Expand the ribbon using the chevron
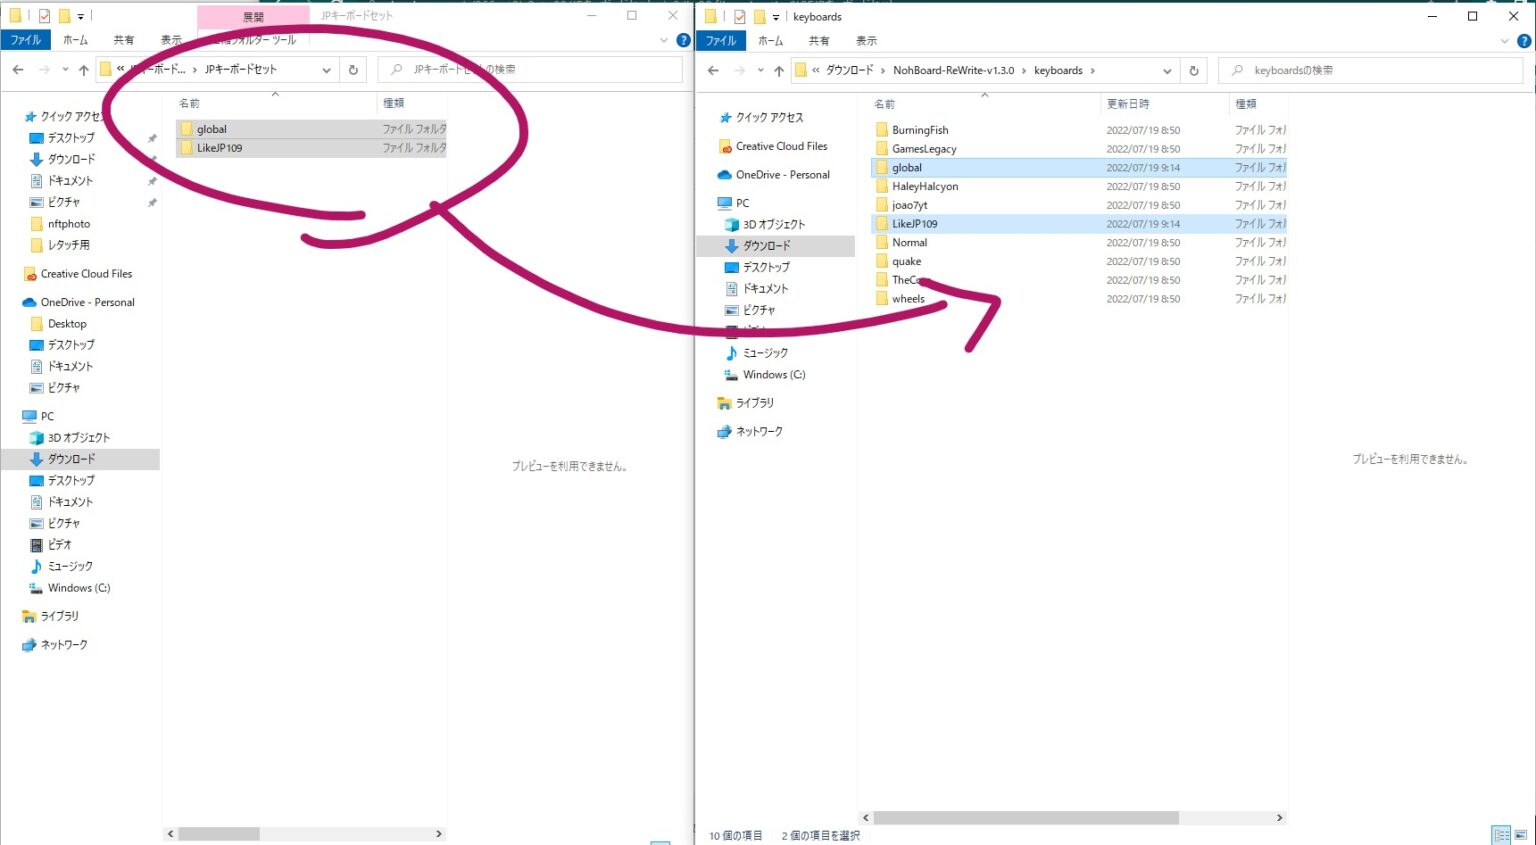 [x=1504, y=40]
